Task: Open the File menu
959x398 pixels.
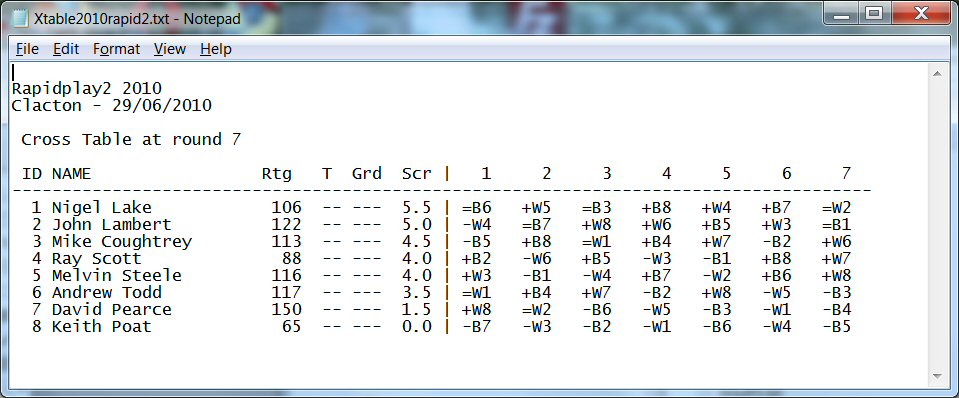Action: (x=27, y=49)
